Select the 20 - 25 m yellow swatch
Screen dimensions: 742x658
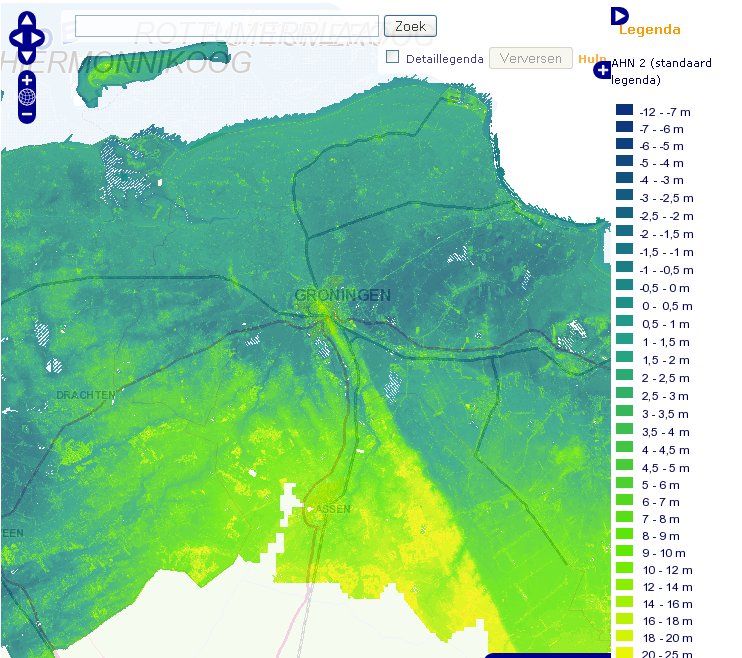(x=625, y=654)
